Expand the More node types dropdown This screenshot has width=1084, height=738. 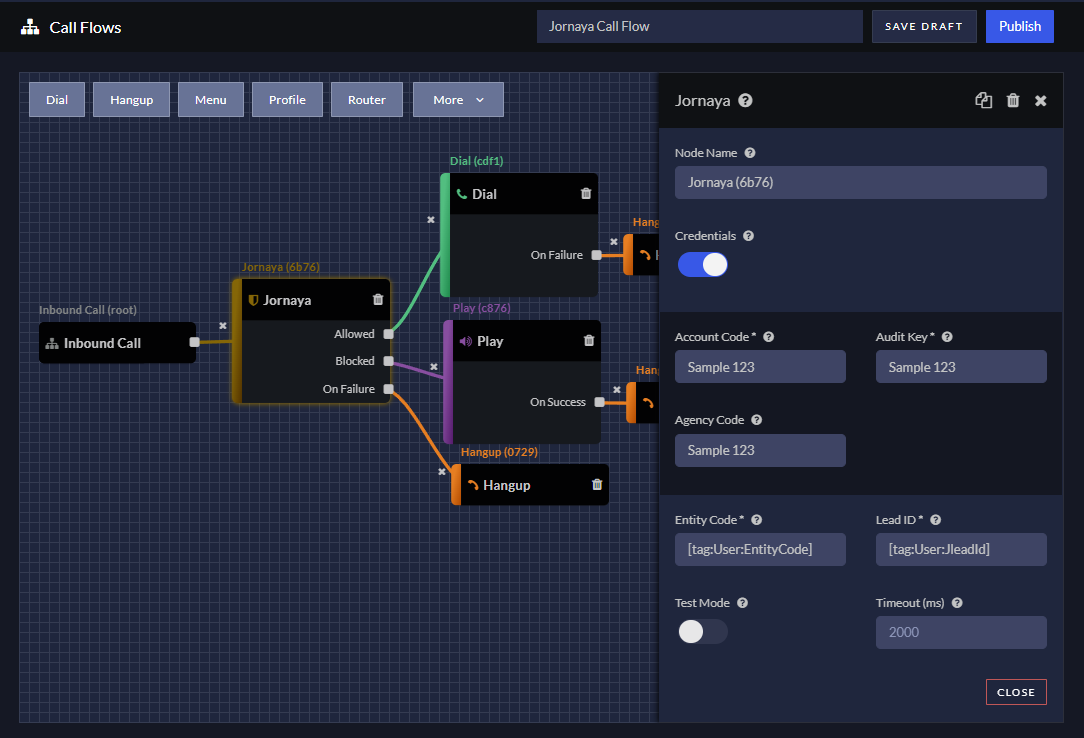coord(458,100)
